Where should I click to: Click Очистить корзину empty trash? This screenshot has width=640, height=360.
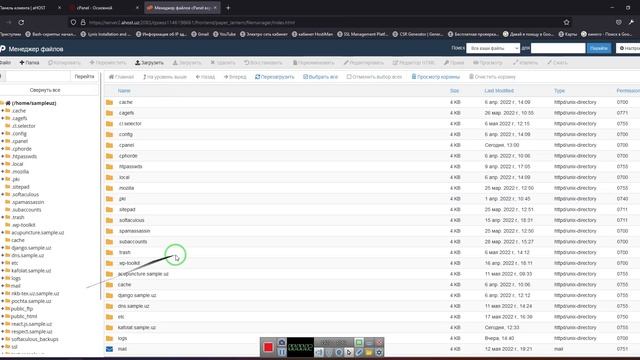point(492,77)
